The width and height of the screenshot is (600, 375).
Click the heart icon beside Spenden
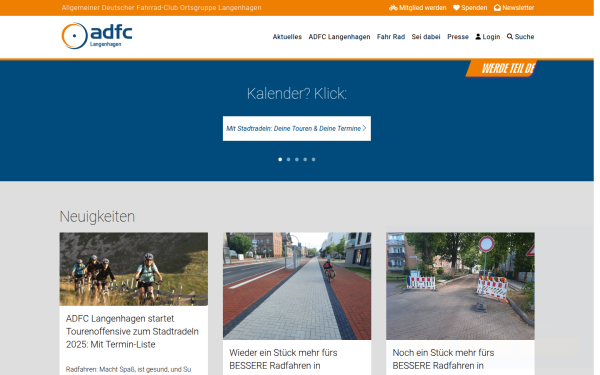(456, 8)
